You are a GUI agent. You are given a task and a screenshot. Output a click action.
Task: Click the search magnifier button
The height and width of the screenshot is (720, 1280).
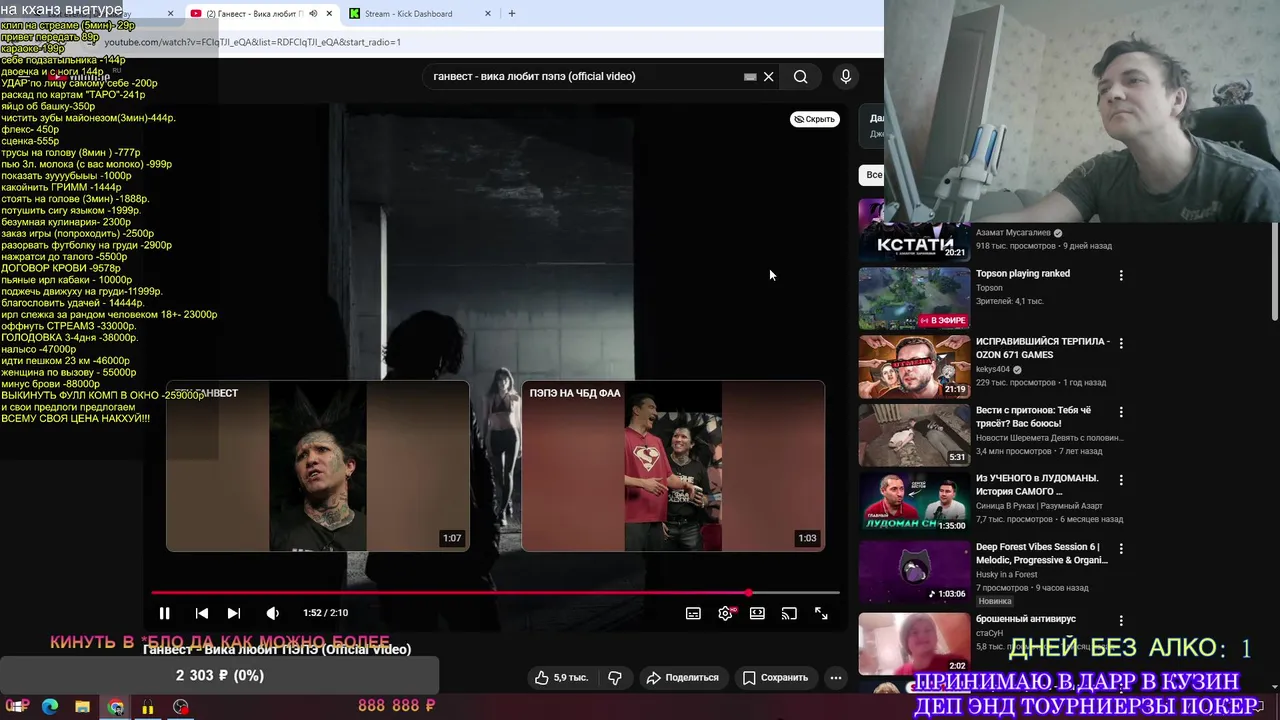(801, 77)
